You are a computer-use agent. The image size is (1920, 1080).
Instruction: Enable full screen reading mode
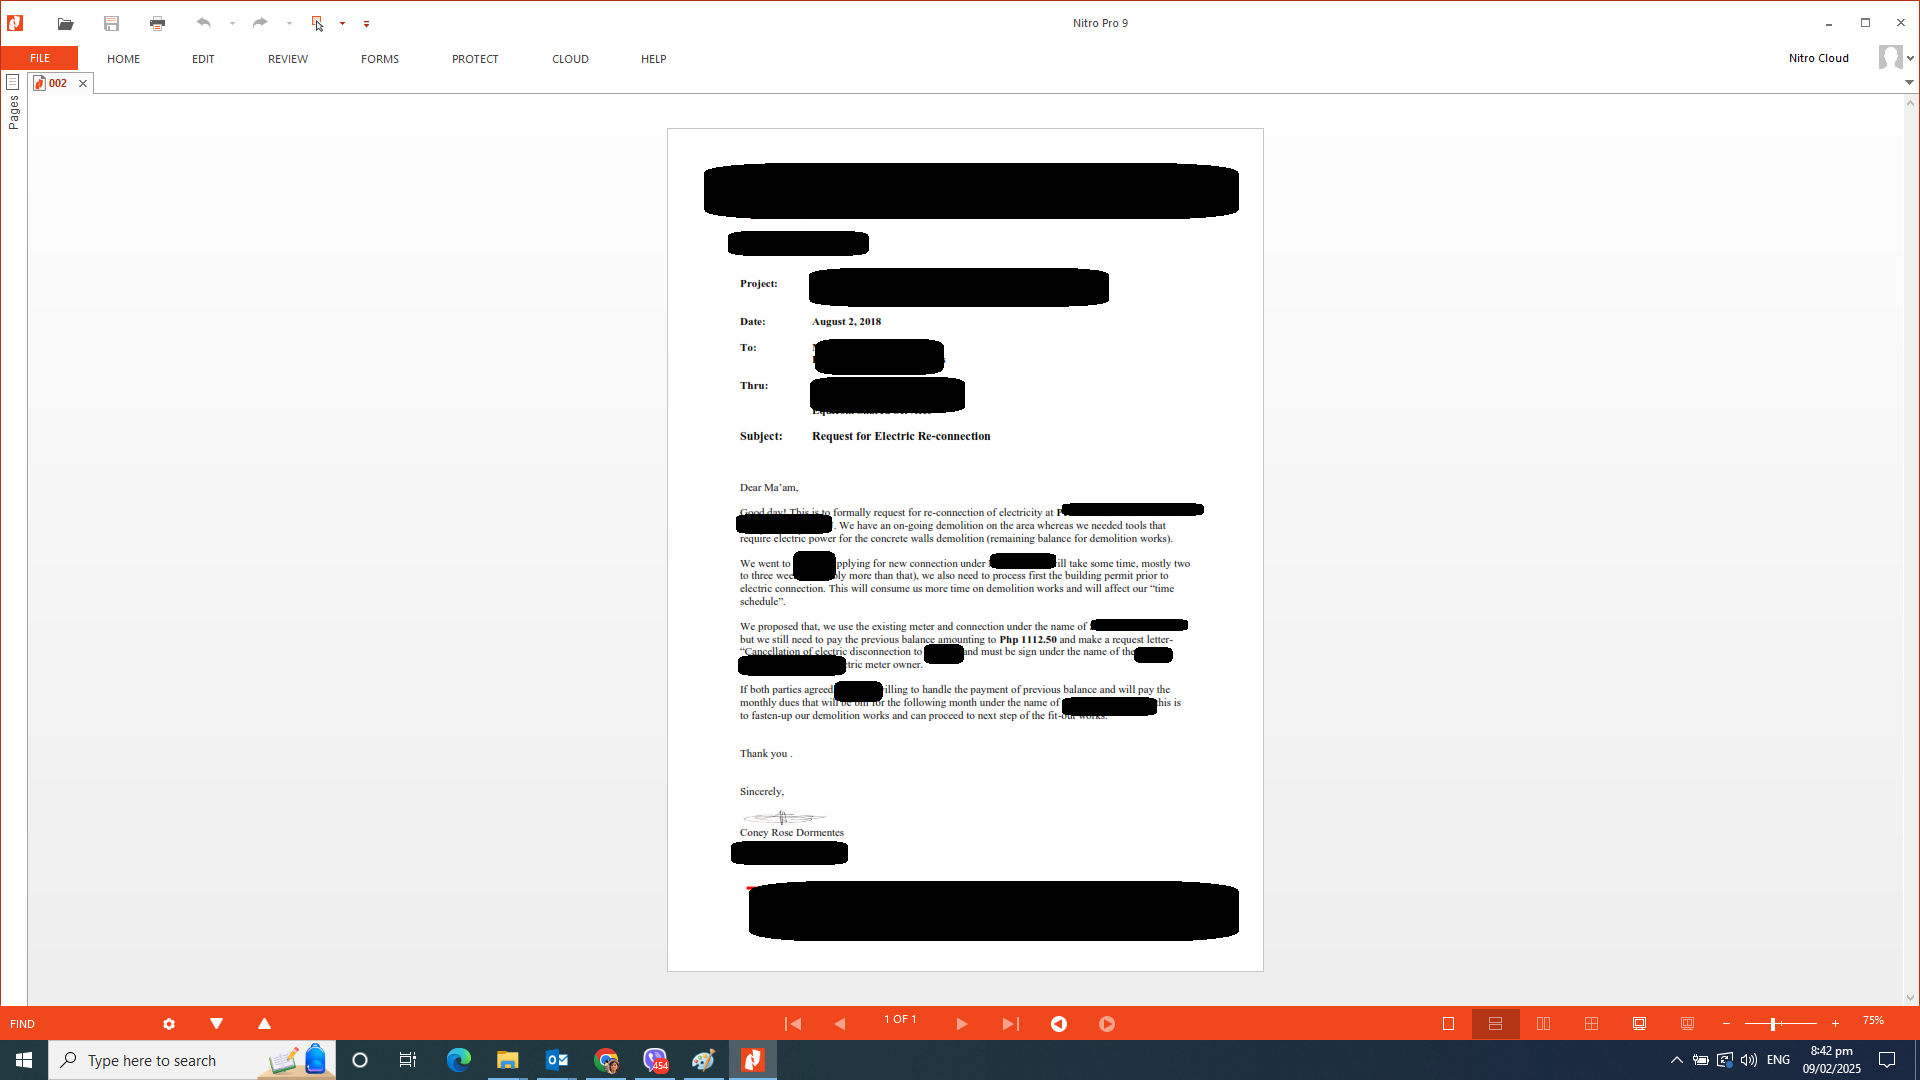1639,1023
